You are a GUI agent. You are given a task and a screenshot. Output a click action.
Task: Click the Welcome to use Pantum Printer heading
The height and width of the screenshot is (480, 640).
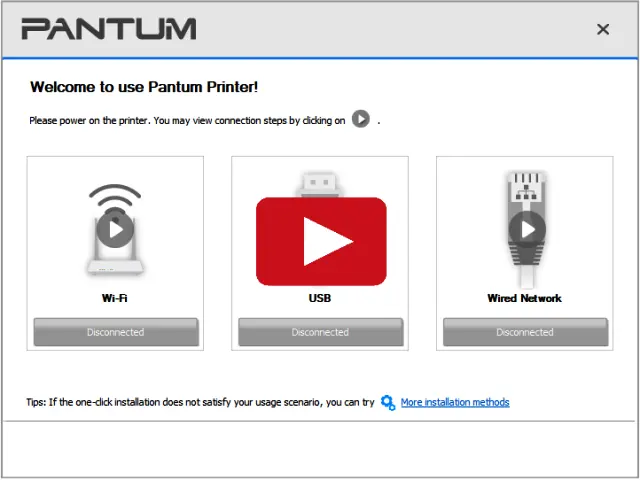click(144, 87)
